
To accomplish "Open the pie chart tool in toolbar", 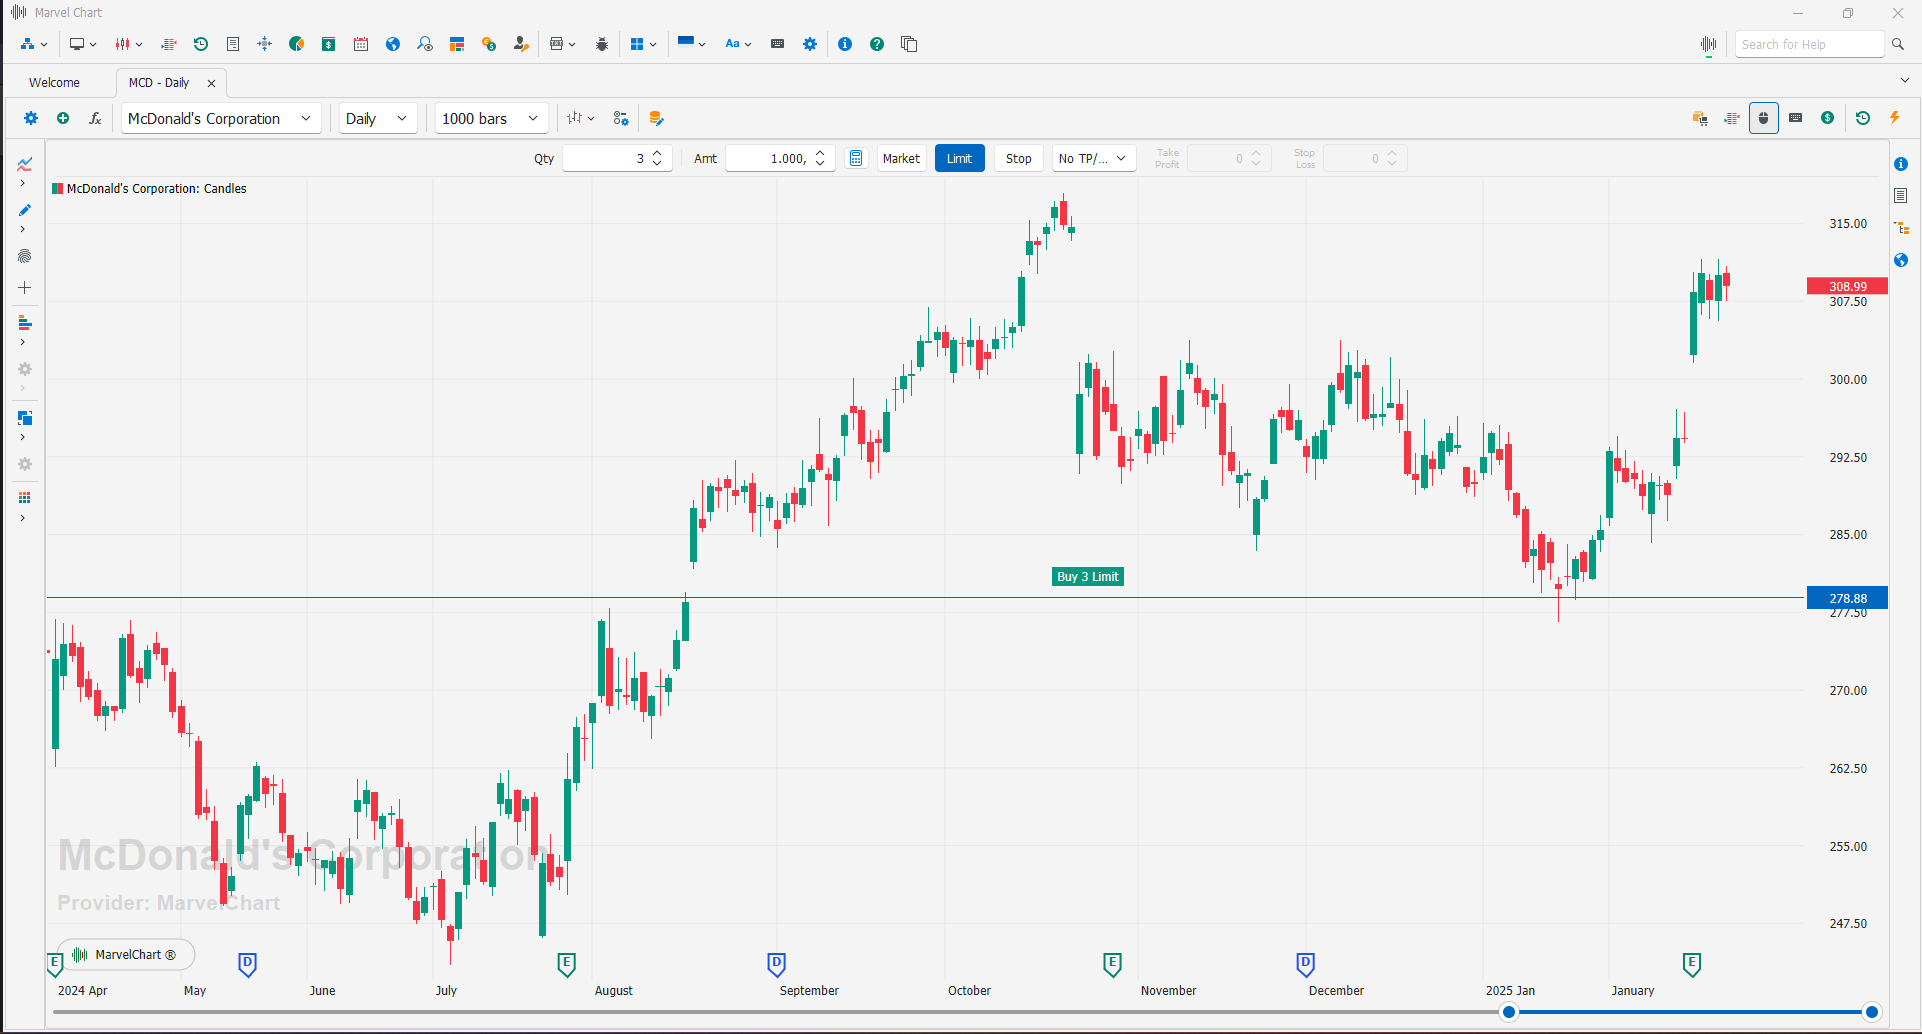I will (x=297, y=44).
